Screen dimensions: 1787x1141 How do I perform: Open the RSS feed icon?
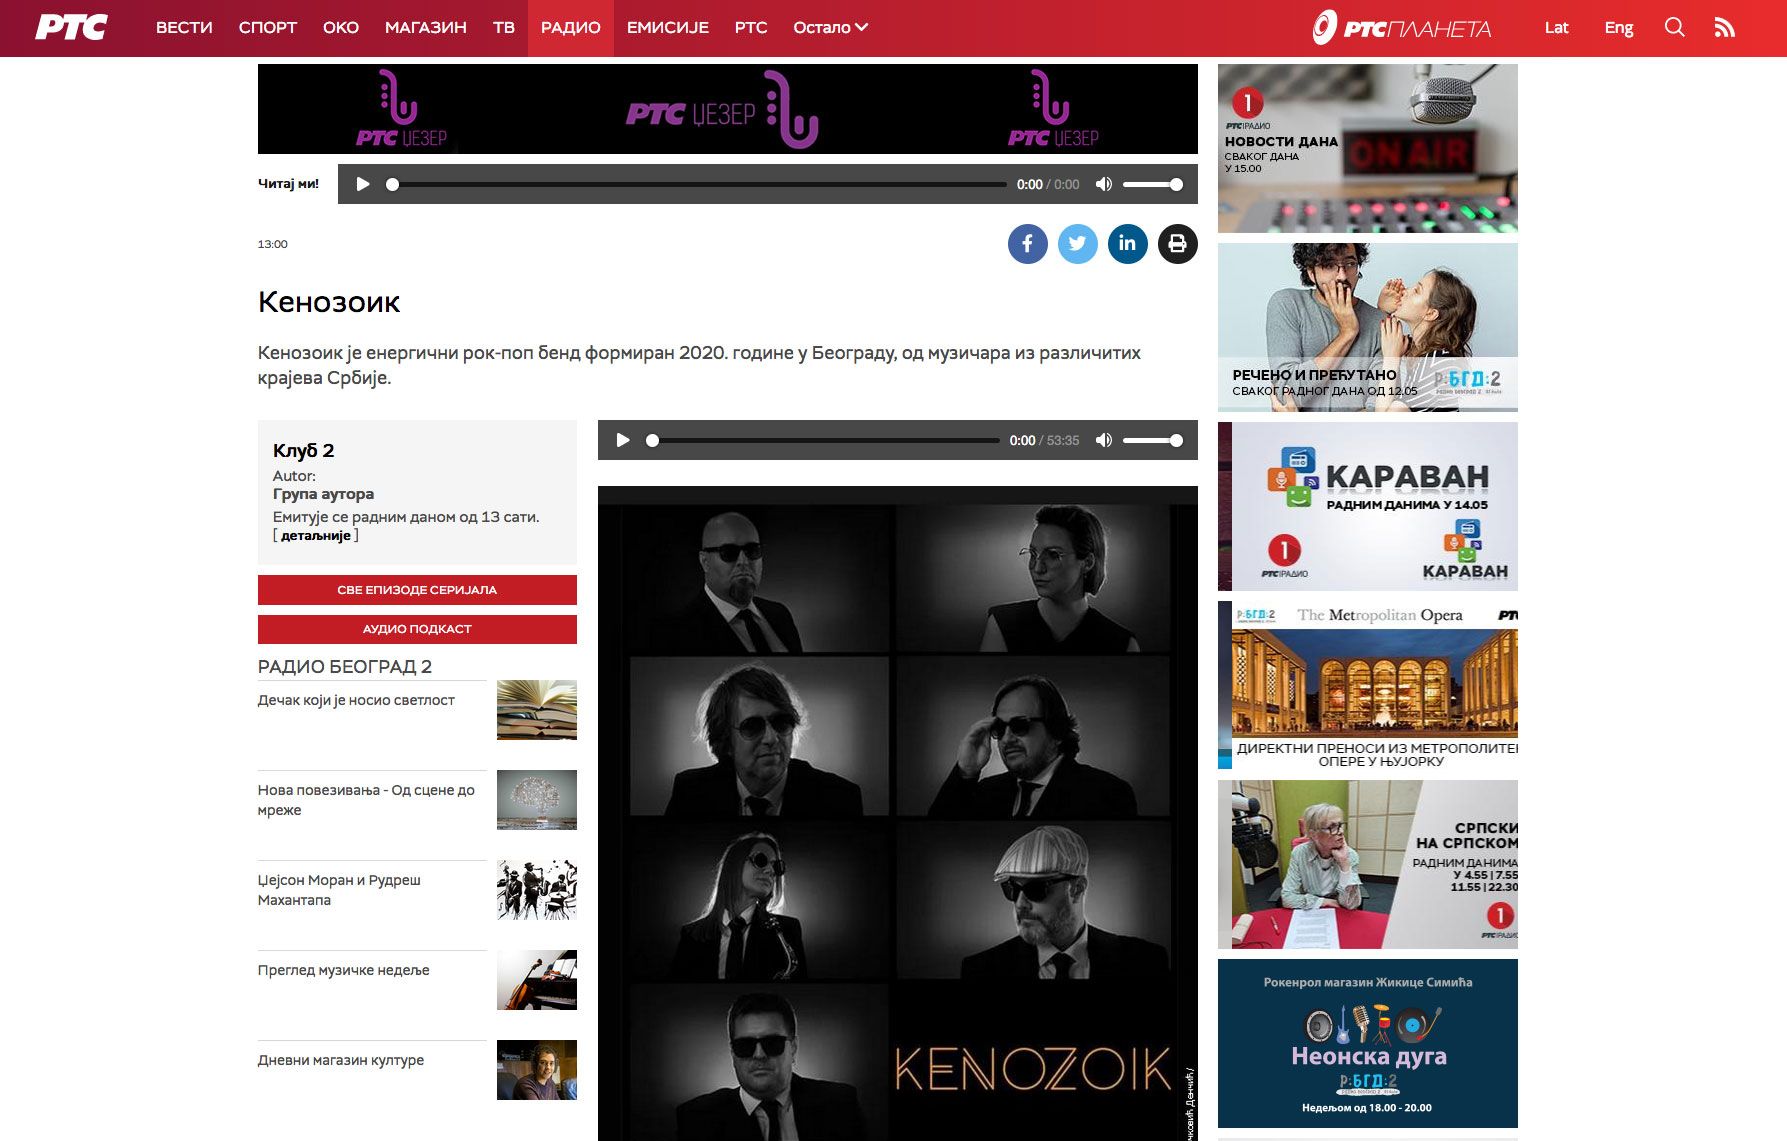tap(1724, 28)
